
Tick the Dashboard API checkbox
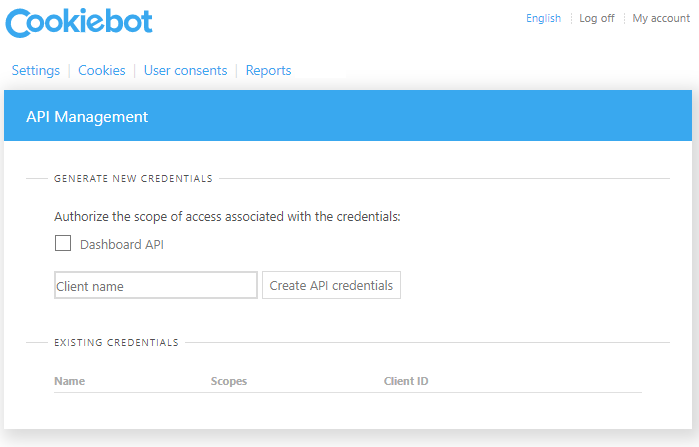(x=63, y=243)
